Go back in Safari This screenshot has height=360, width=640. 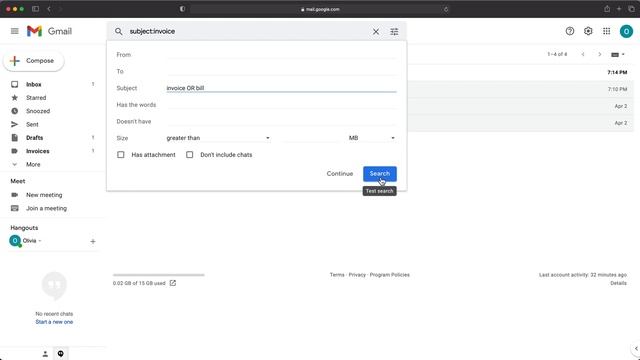(x=49, y=9)
